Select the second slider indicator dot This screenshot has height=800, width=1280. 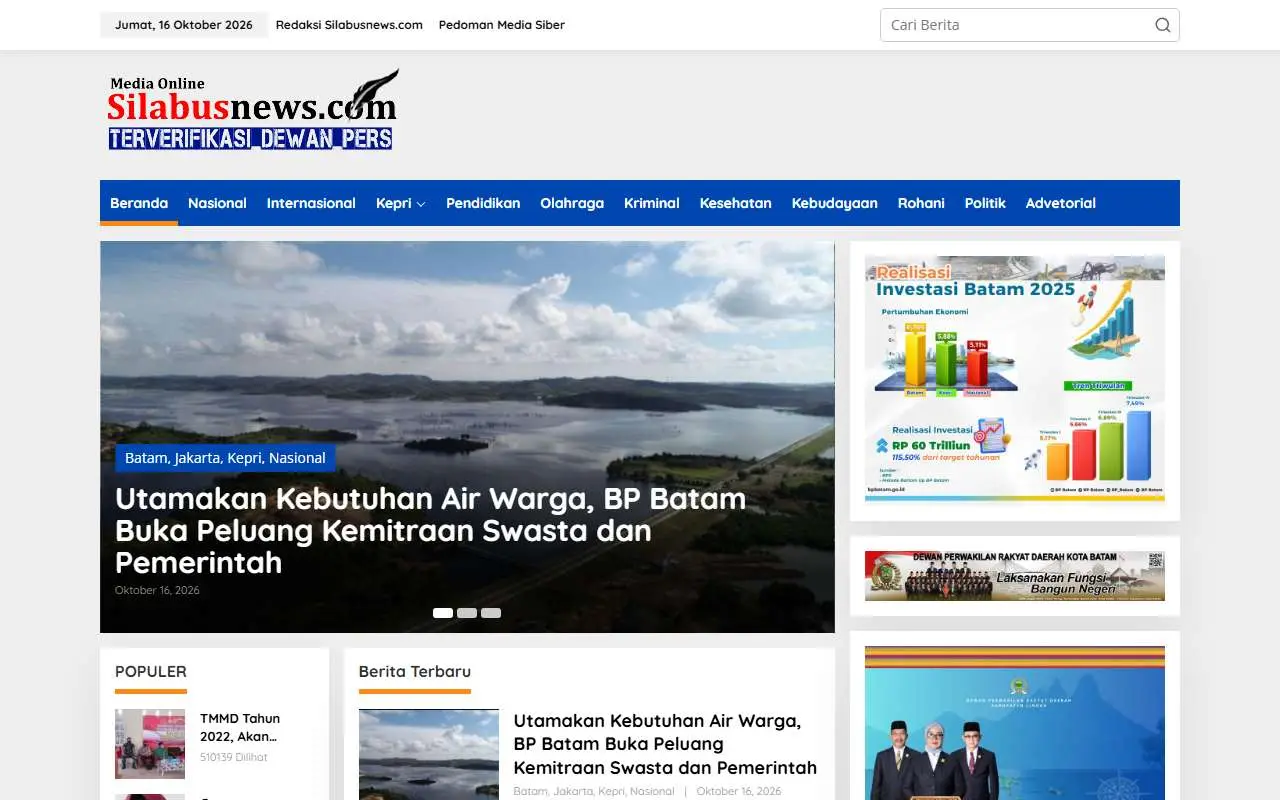point(467,613)
